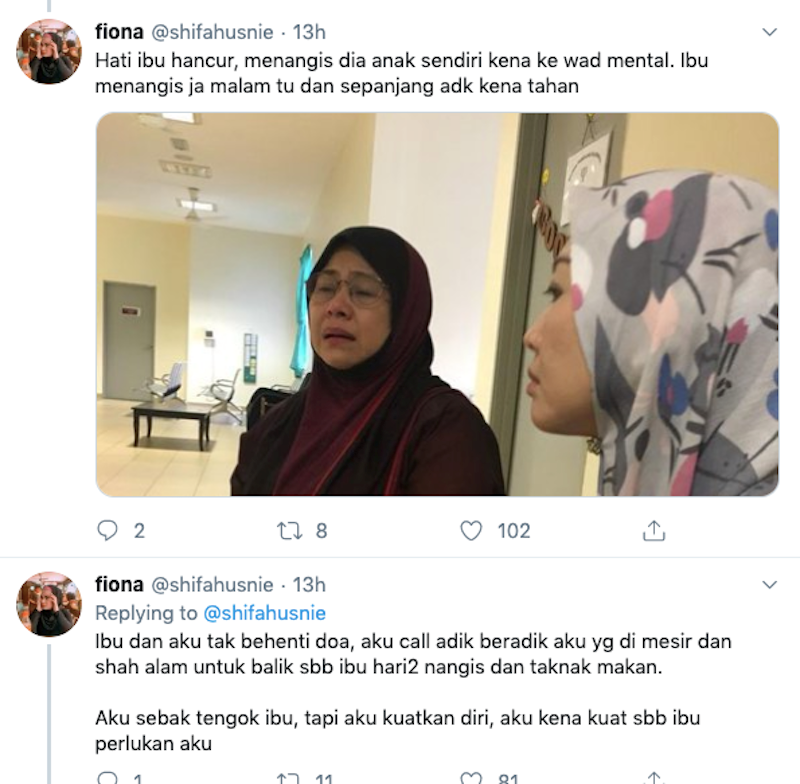The height and width of the screenshot is (784, 800).
Task: Share the second tweet via share icon
Action: pyautogui.click(x=654, y=778)
